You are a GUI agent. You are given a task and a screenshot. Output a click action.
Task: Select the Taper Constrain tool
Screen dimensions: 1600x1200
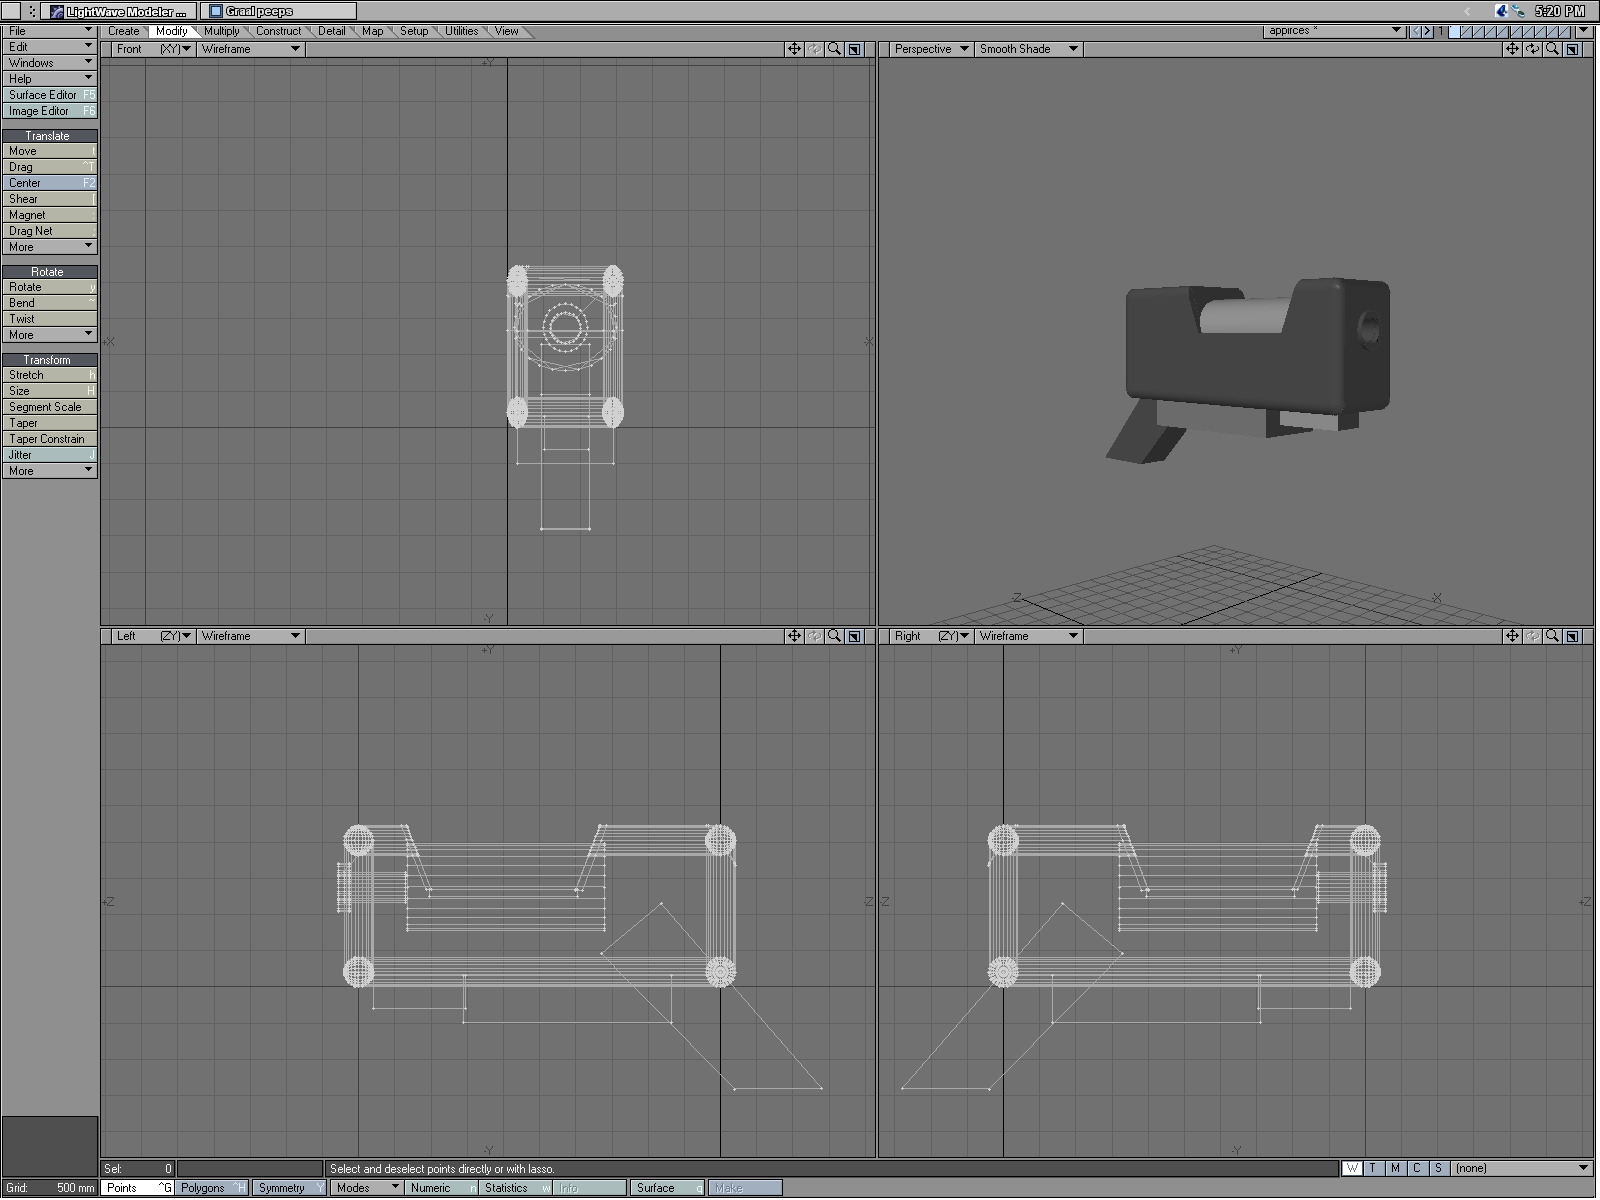click(49, 439)
